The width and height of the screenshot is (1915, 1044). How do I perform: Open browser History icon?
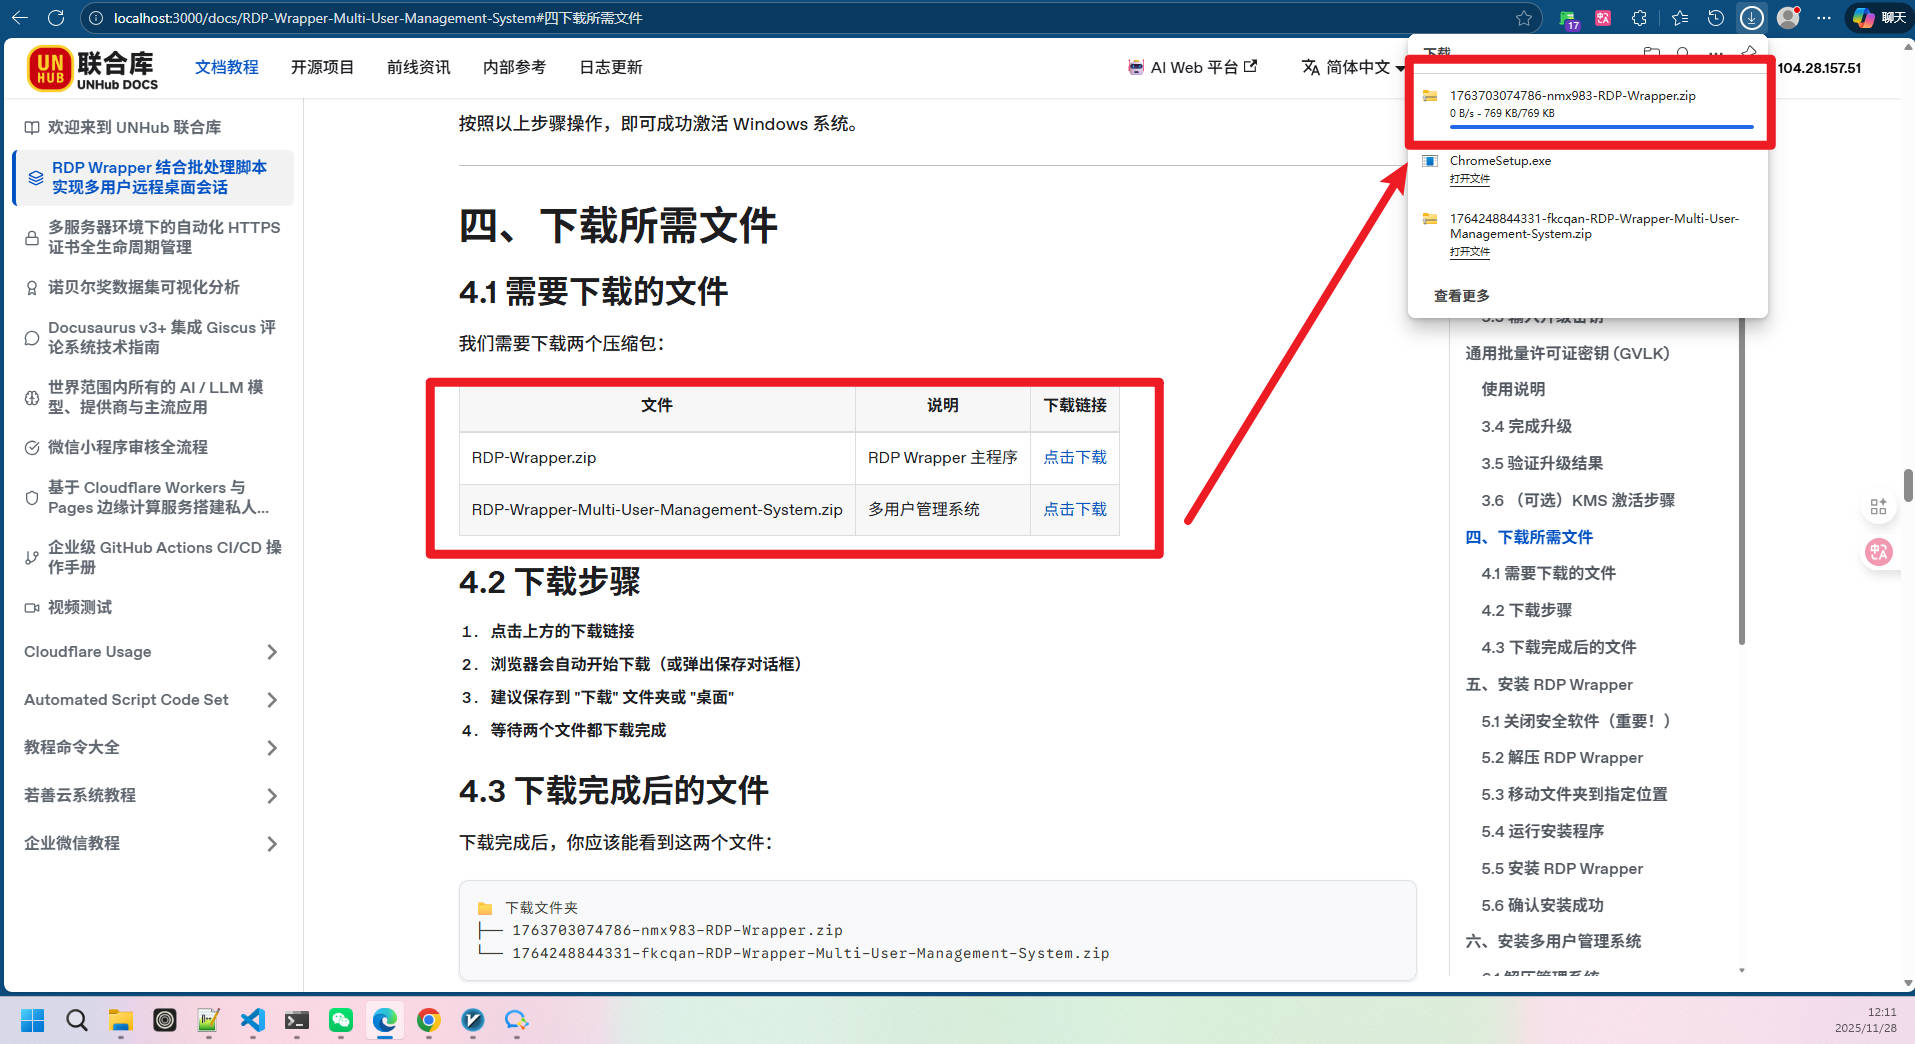tap(1716, 18)
